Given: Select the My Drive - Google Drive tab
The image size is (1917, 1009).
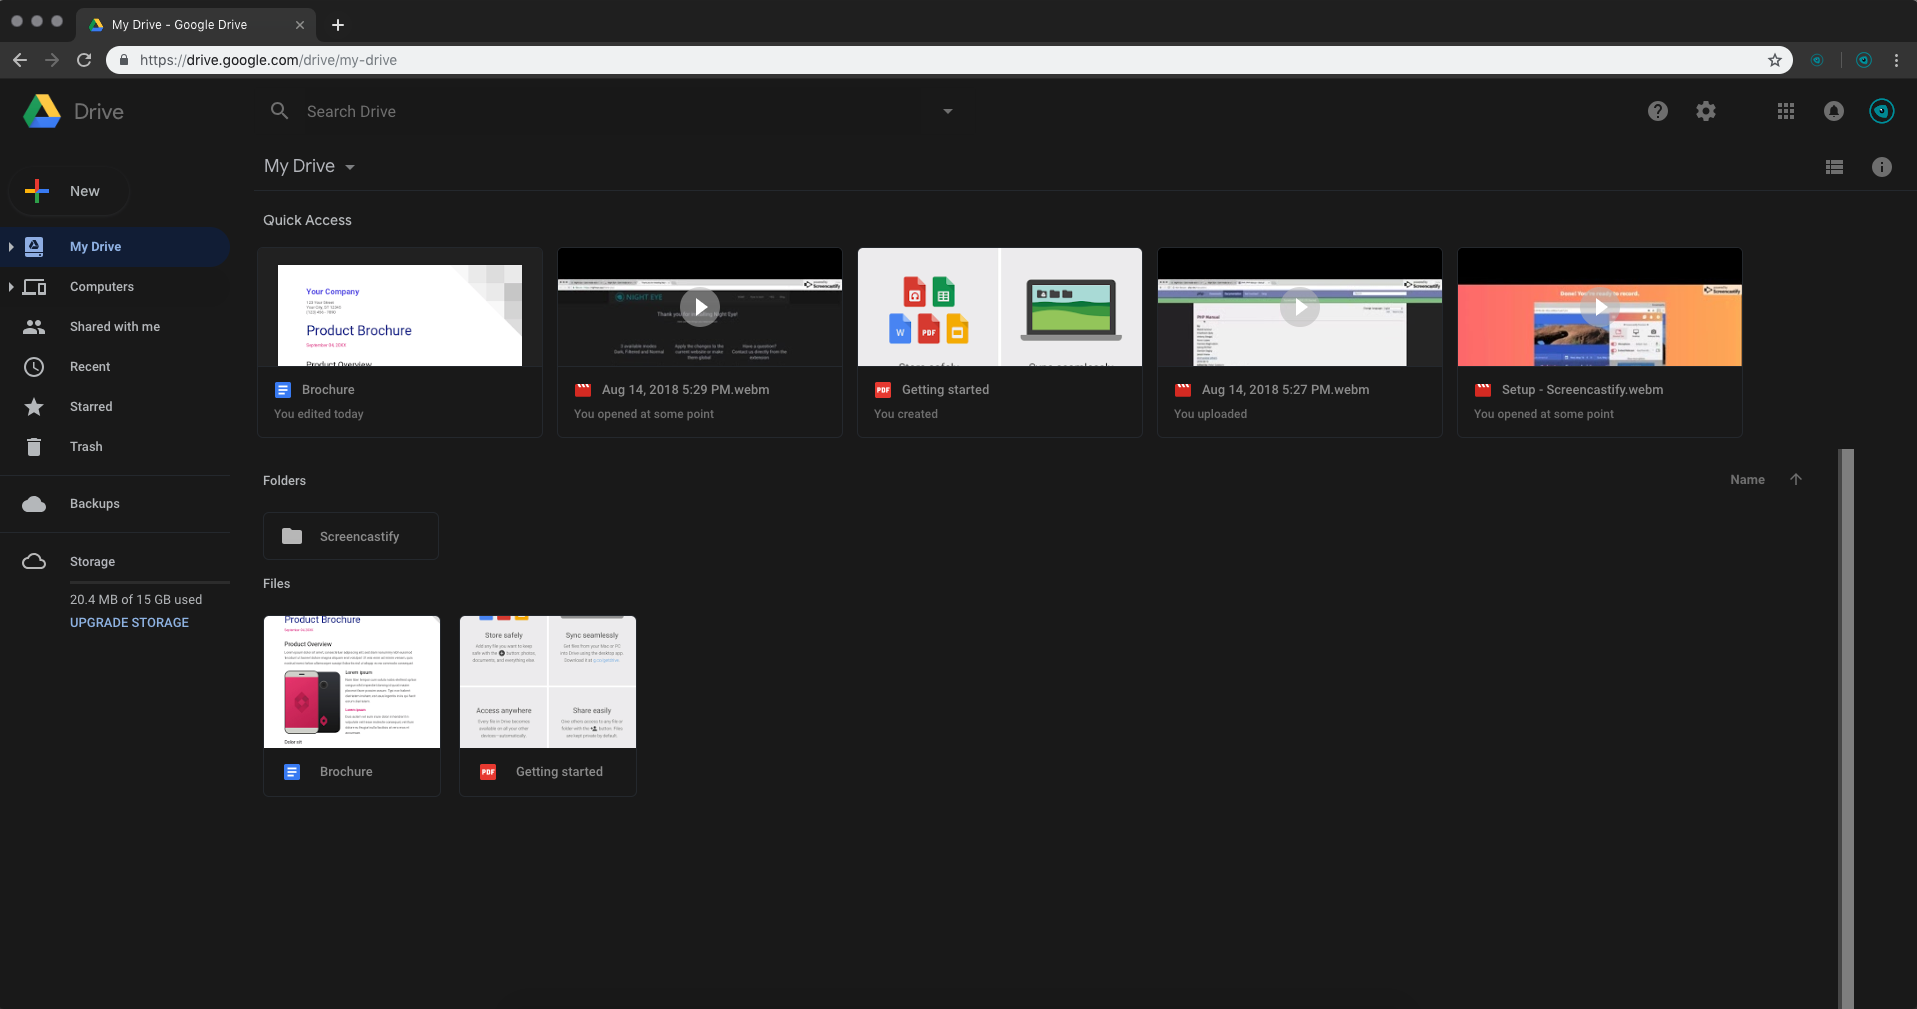Looking at the screenshot, I should point(196,25).
